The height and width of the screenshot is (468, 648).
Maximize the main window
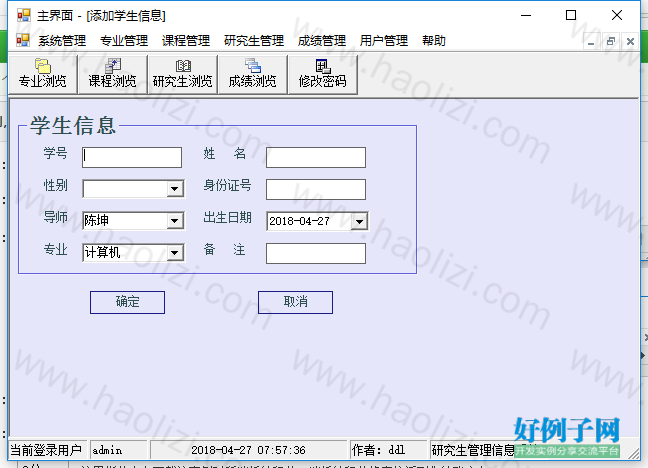coord(571,15)
